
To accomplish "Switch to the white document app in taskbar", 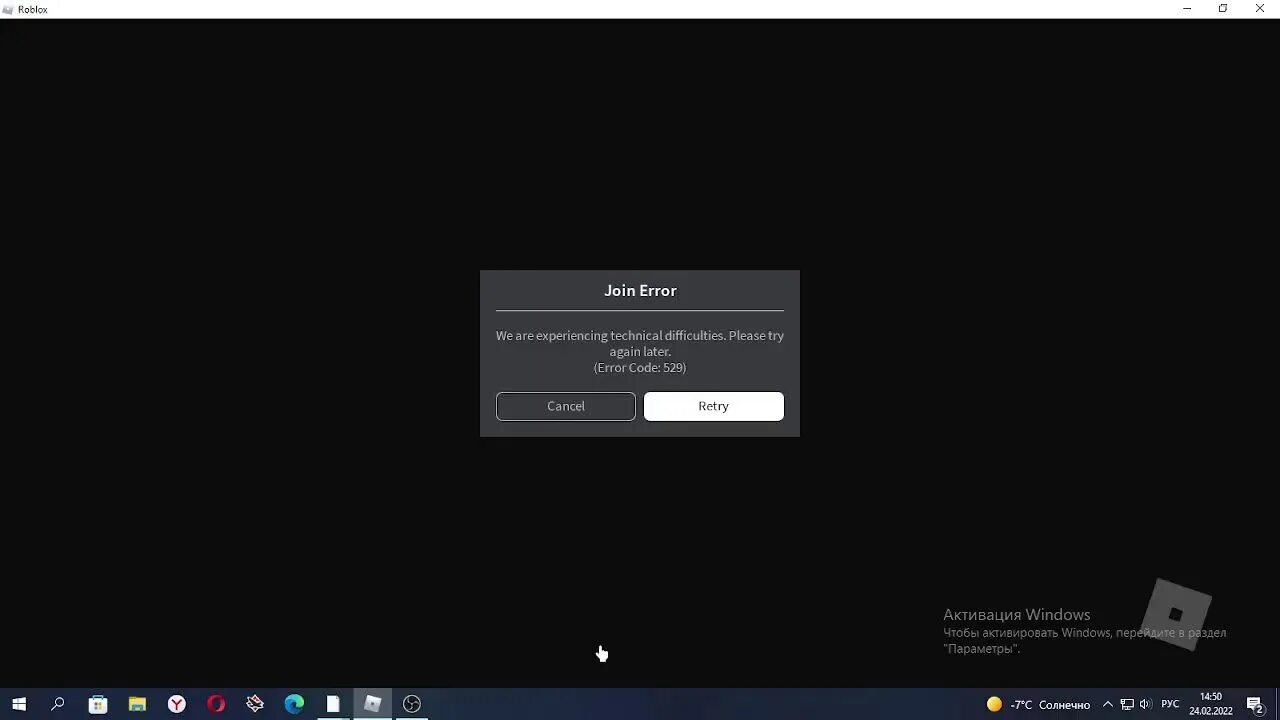I will click(333, 704).
